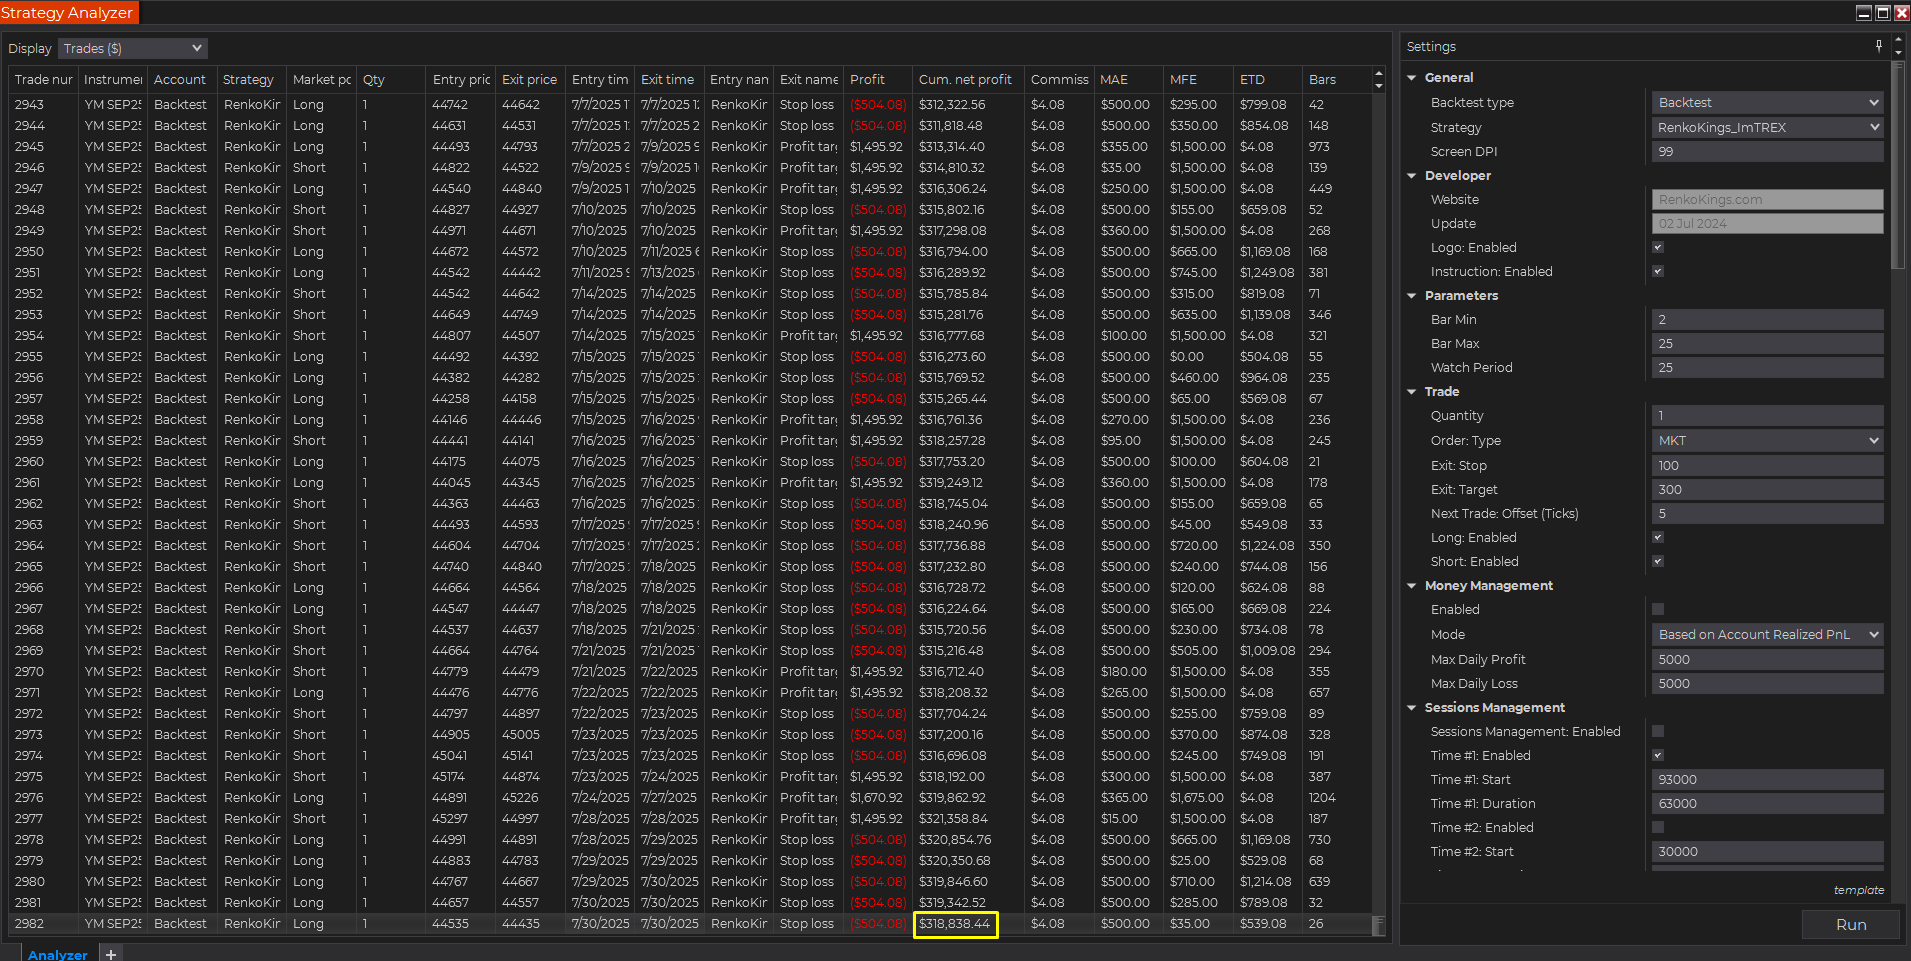Uncheck Instruction: Enabled
This screenshot has width=1911, height=961.
(x=1658, y=271)
